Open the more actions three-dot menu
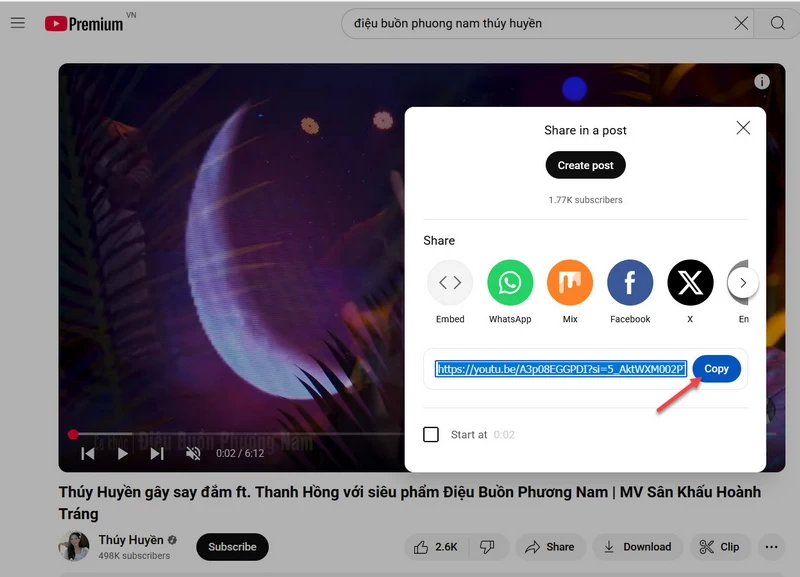 pyautogui.click(x=771, y=547)
